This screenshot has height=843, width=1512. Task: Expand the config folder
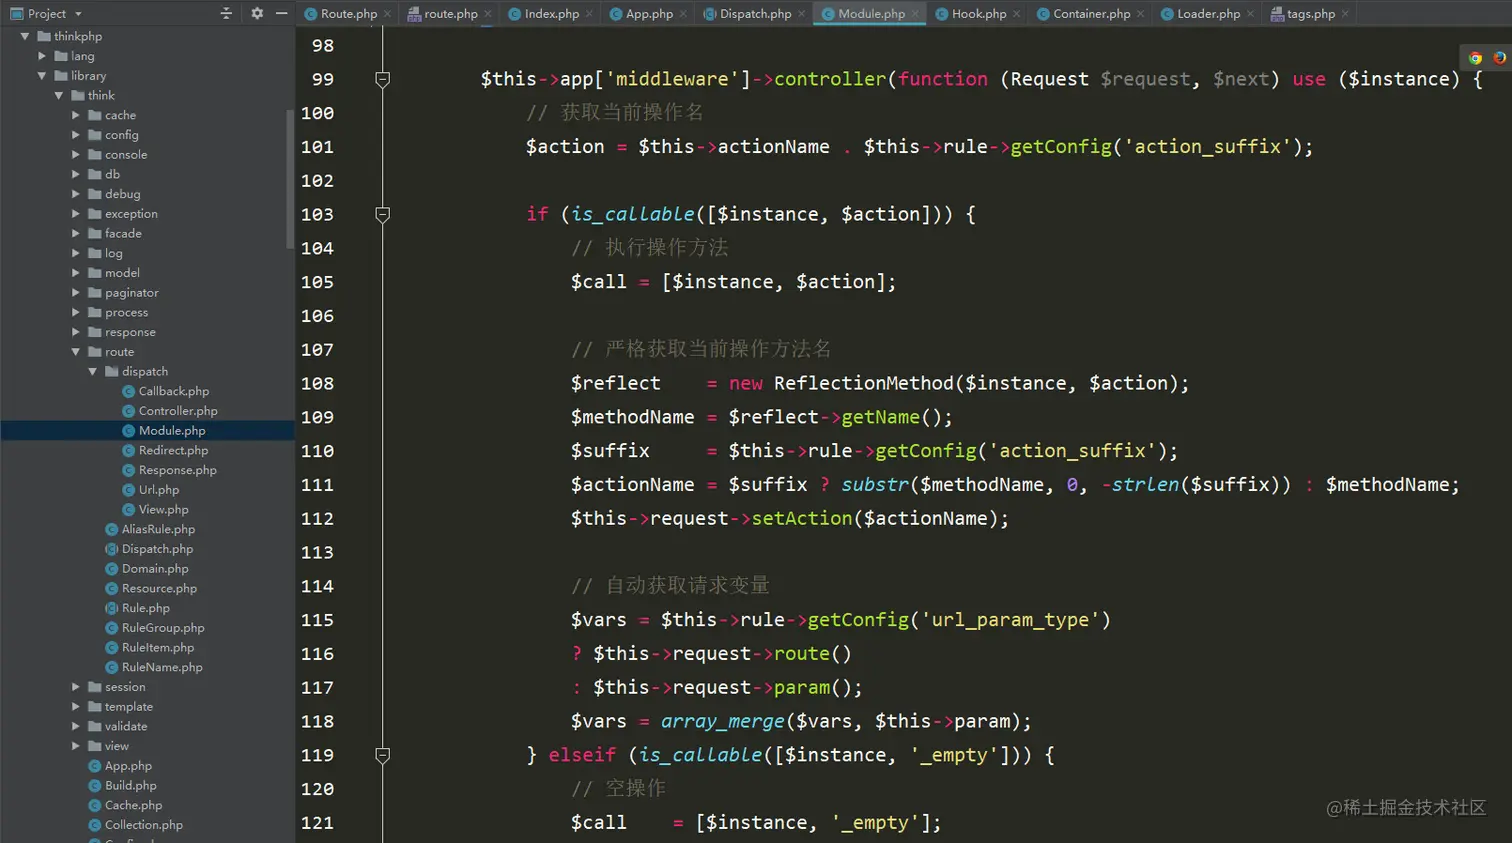point(76,135)
